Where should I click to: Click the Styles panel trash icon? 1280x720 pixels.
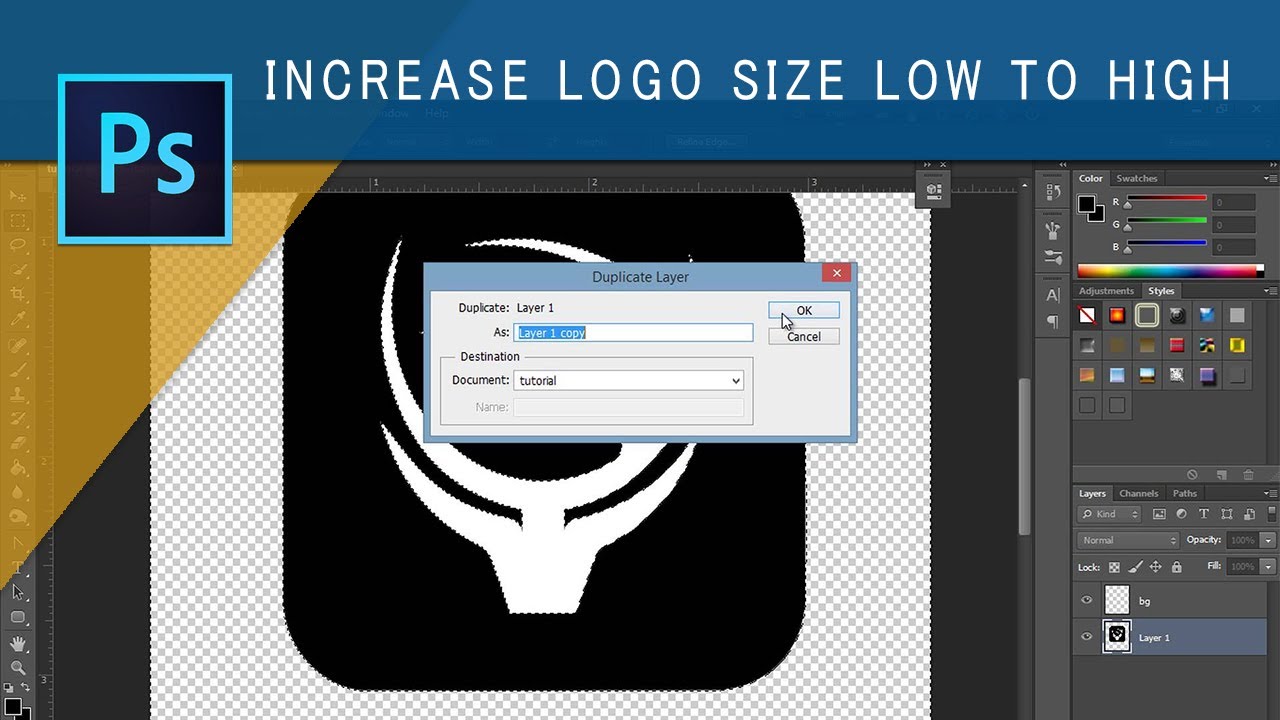tap(1248, 475)
